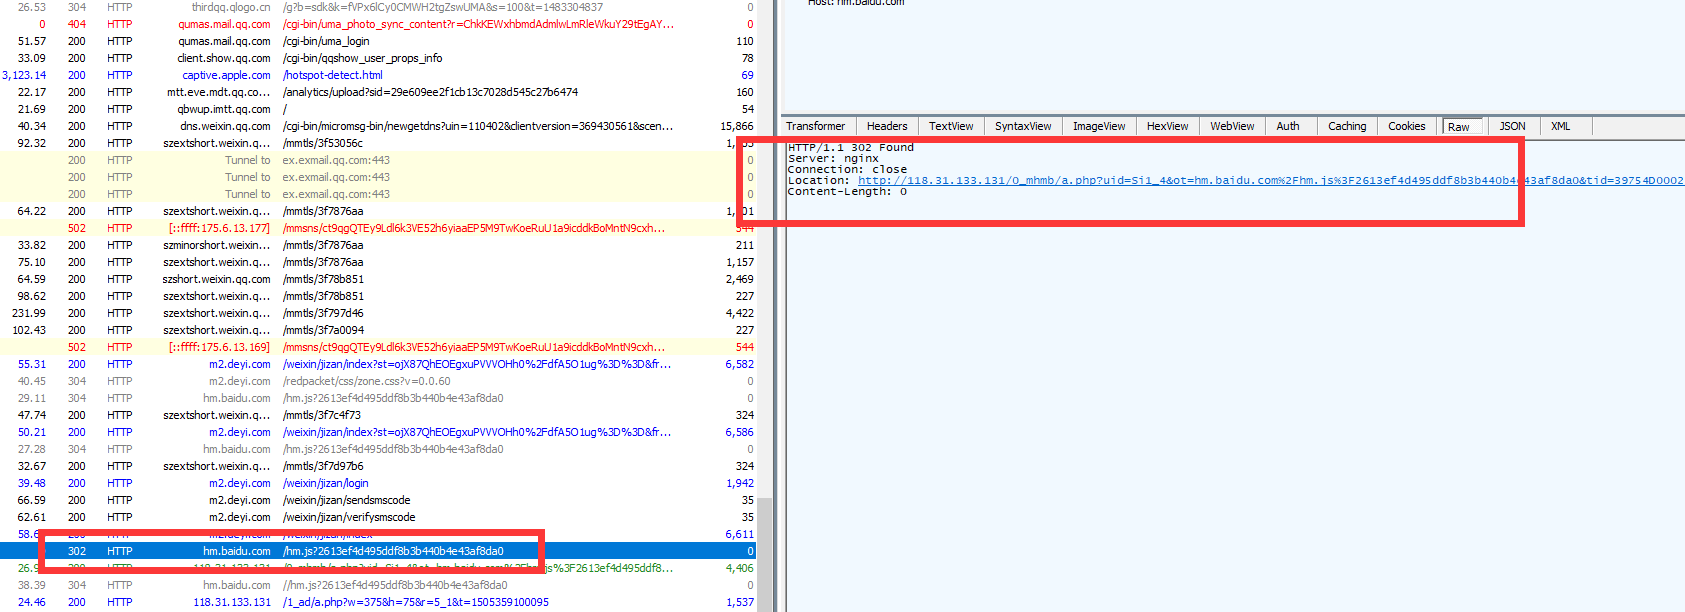The image size is (1685, 612).
Task: Select the /mmtls/3f797d46 session row
Action: pos(378,313)
